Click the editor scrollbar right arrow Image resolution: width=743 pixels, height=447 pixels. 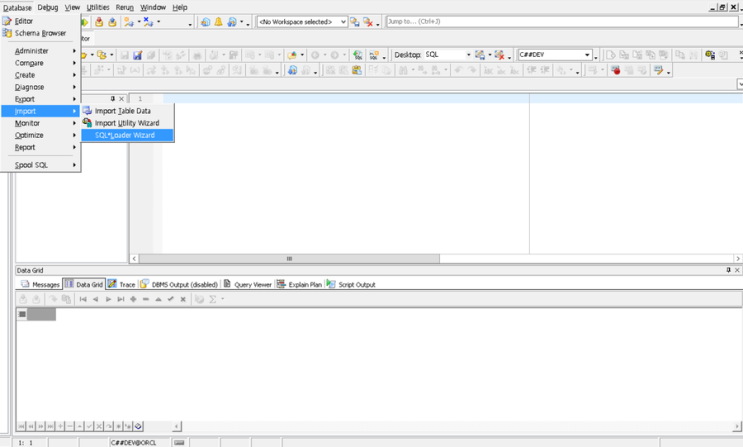738,259
